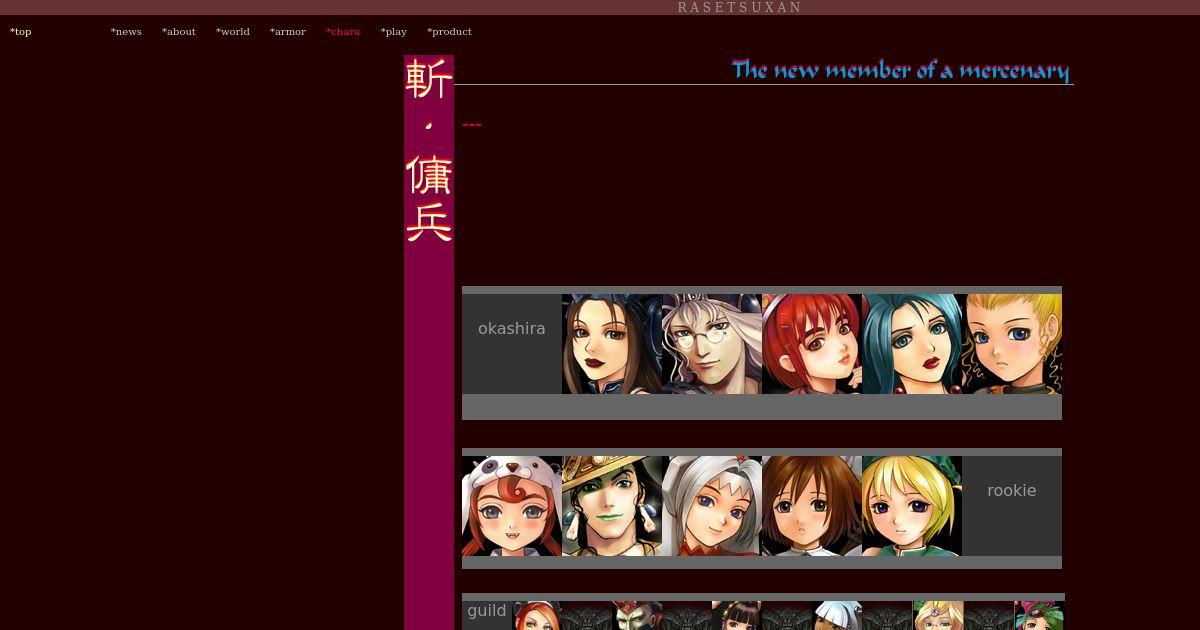1200x630 pixels.
Task: Select the grey-haired man with glasses portrait
Action: click(712, 344)
